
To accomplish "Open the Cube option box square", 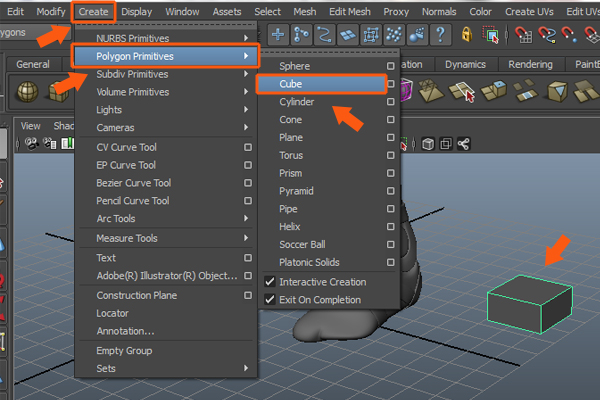I will (390, 84).
